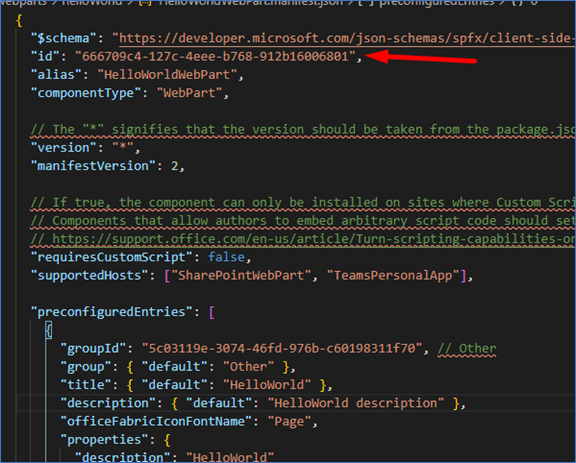
Task: Click the "Other" group default value
Action: tap(249, 367)
